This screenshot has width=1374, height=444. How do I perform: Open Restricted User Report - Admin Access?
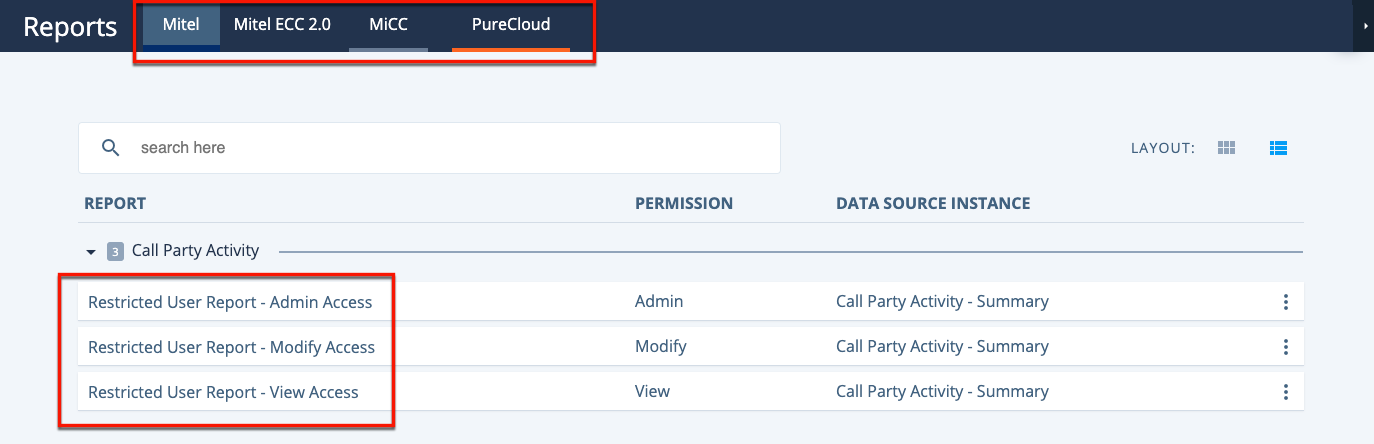click(x=230, y=302)
